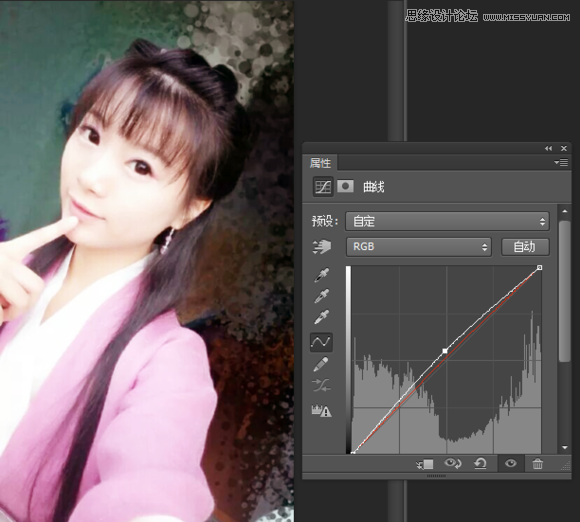Screen dimensions: 580x522
Task: Close the Properties panel
Action: [564, 148]
